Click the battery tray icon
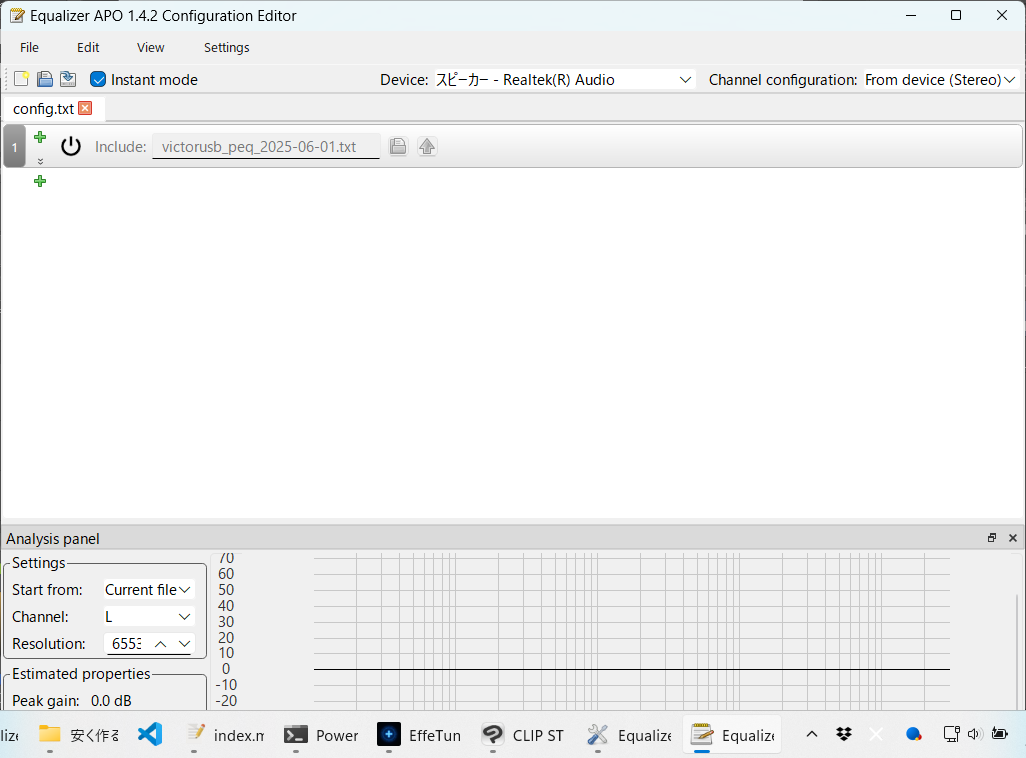This screenshot has height=758, width=1026. tap(1000, 734)
